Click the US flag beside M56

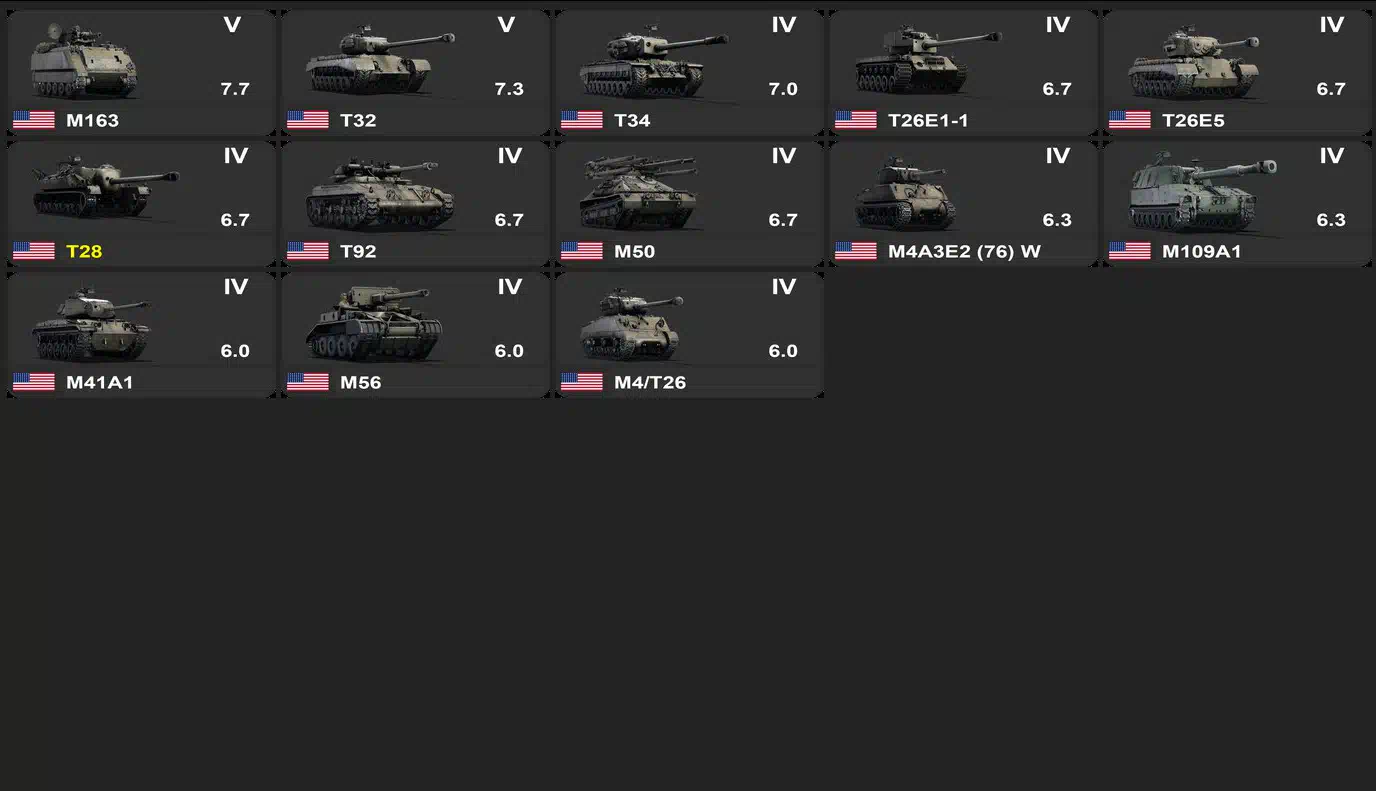point(308,382)
